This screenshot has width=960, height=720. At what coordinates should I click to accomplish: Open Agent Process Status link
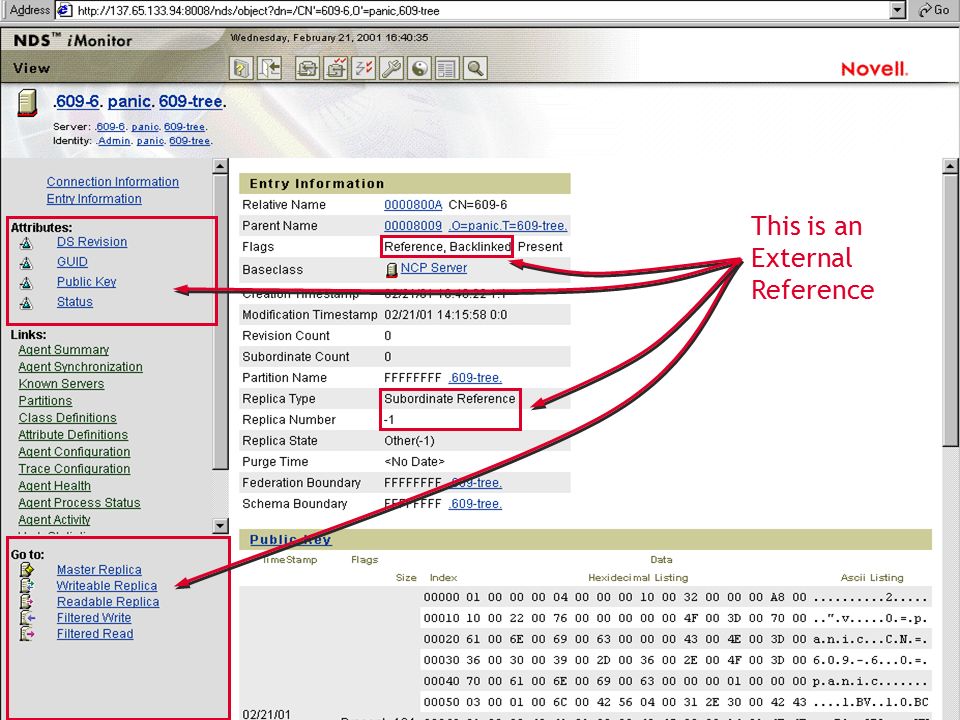tap(79, 503)
